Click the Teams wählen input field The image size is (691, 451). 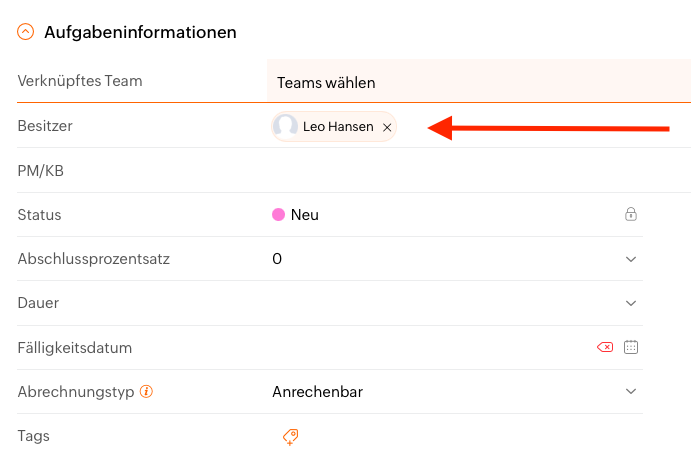479,82
